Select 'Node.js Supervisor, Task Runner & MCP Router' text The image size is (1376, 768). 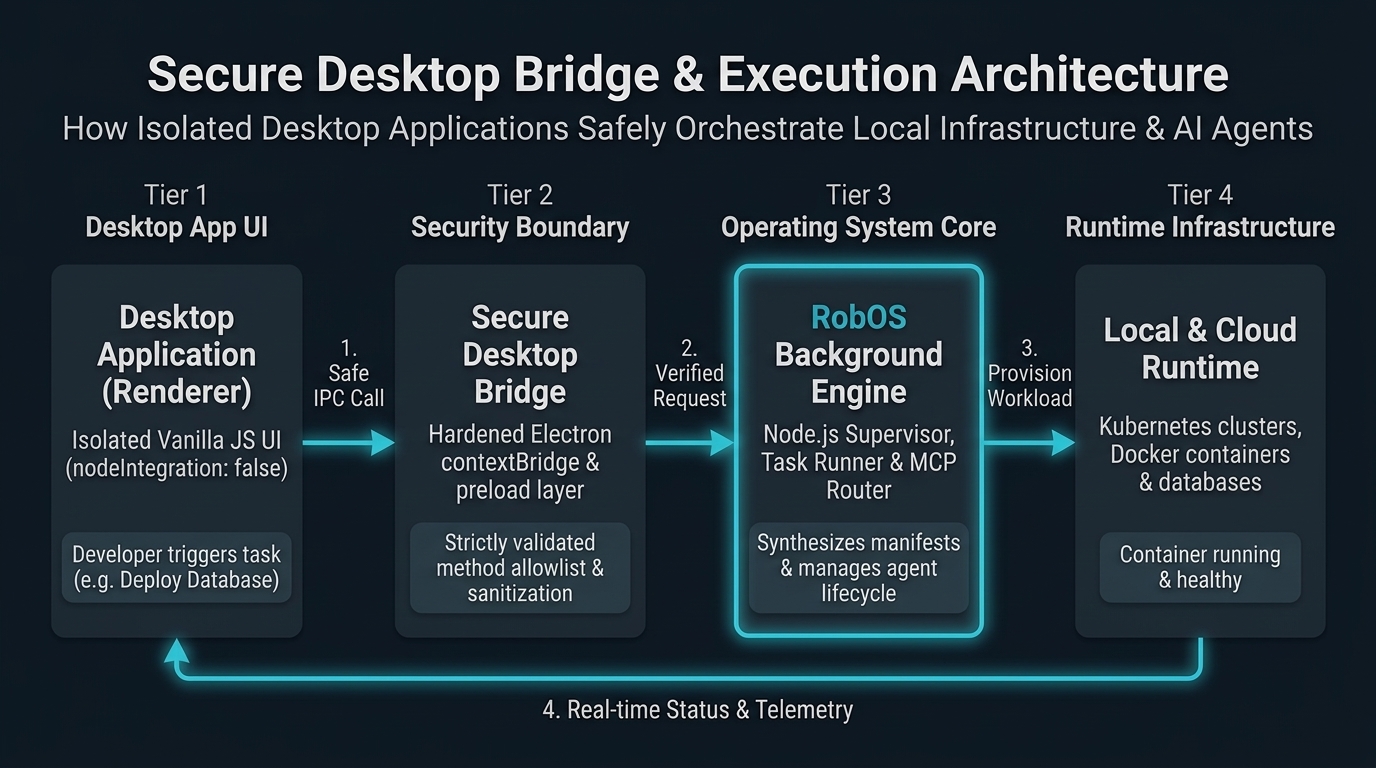(859, 462)
